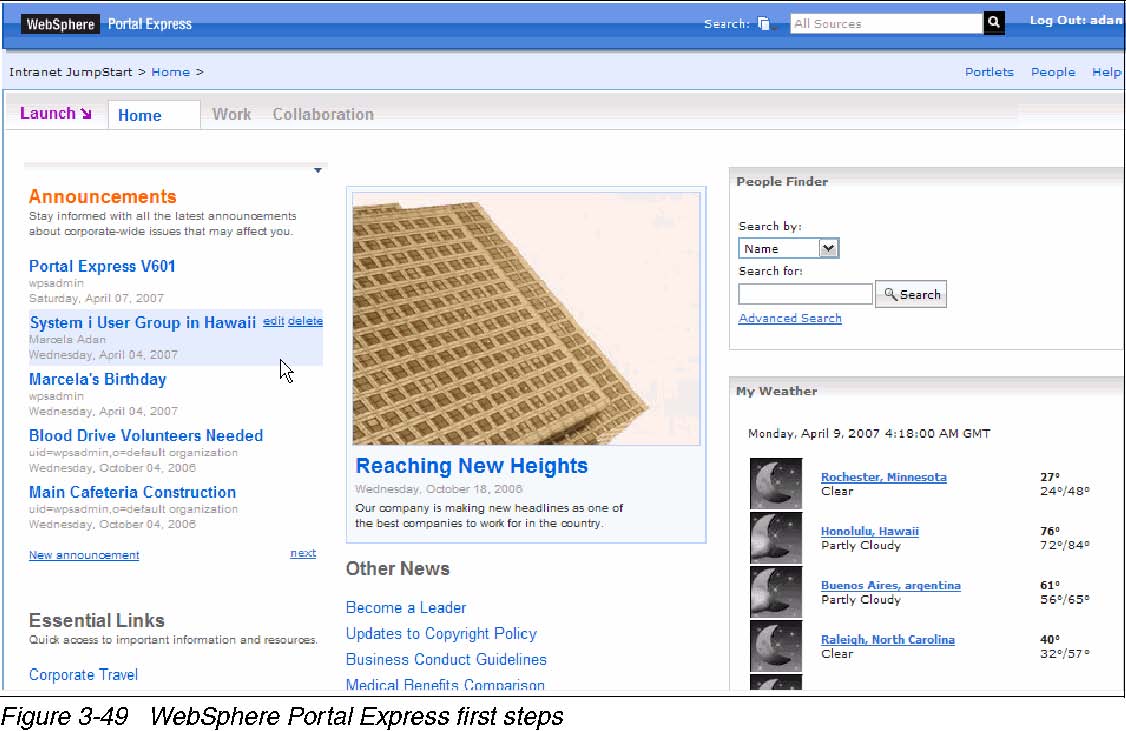The image size is (1126, 731).
Task: Open Buenos Aires, argentina weather link
Action: point(890,585)
